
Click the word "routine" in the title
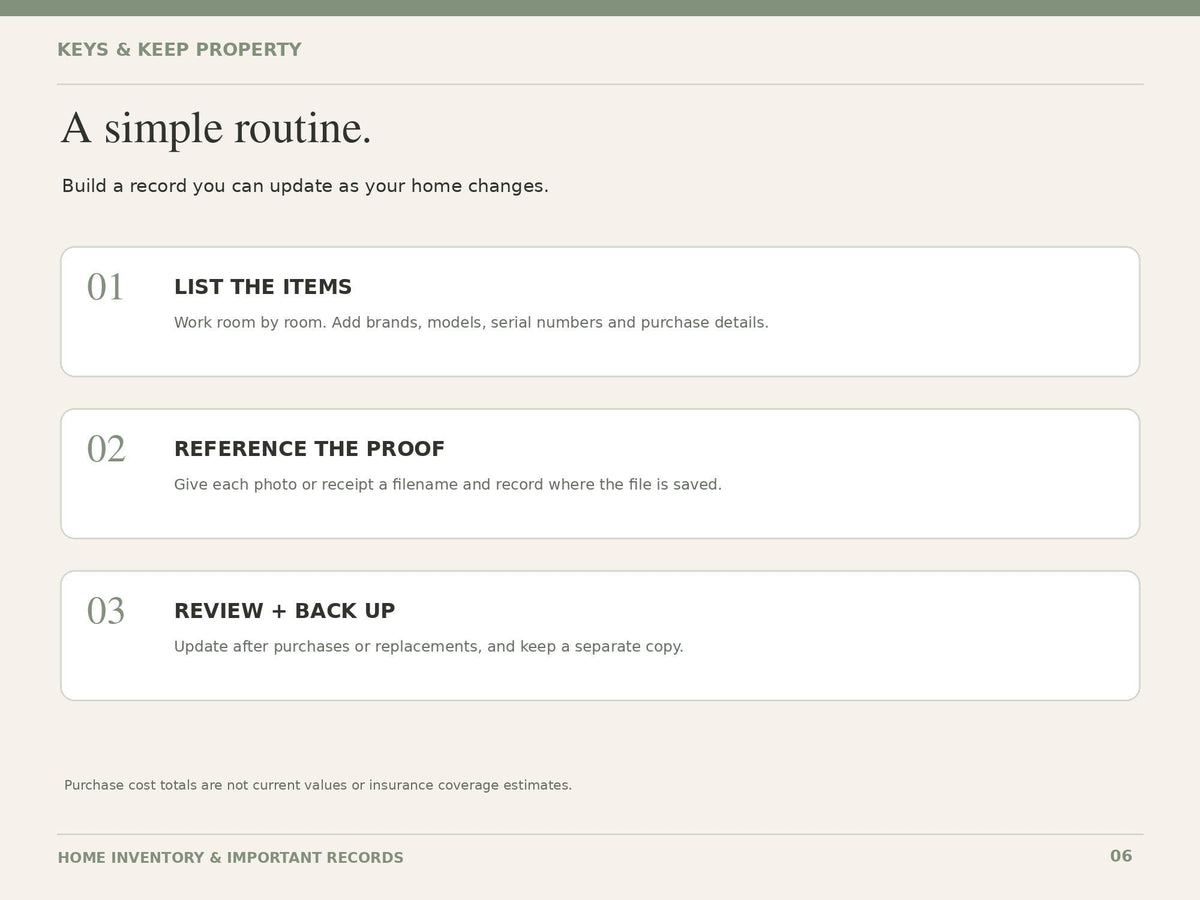(x=303, y=128)
